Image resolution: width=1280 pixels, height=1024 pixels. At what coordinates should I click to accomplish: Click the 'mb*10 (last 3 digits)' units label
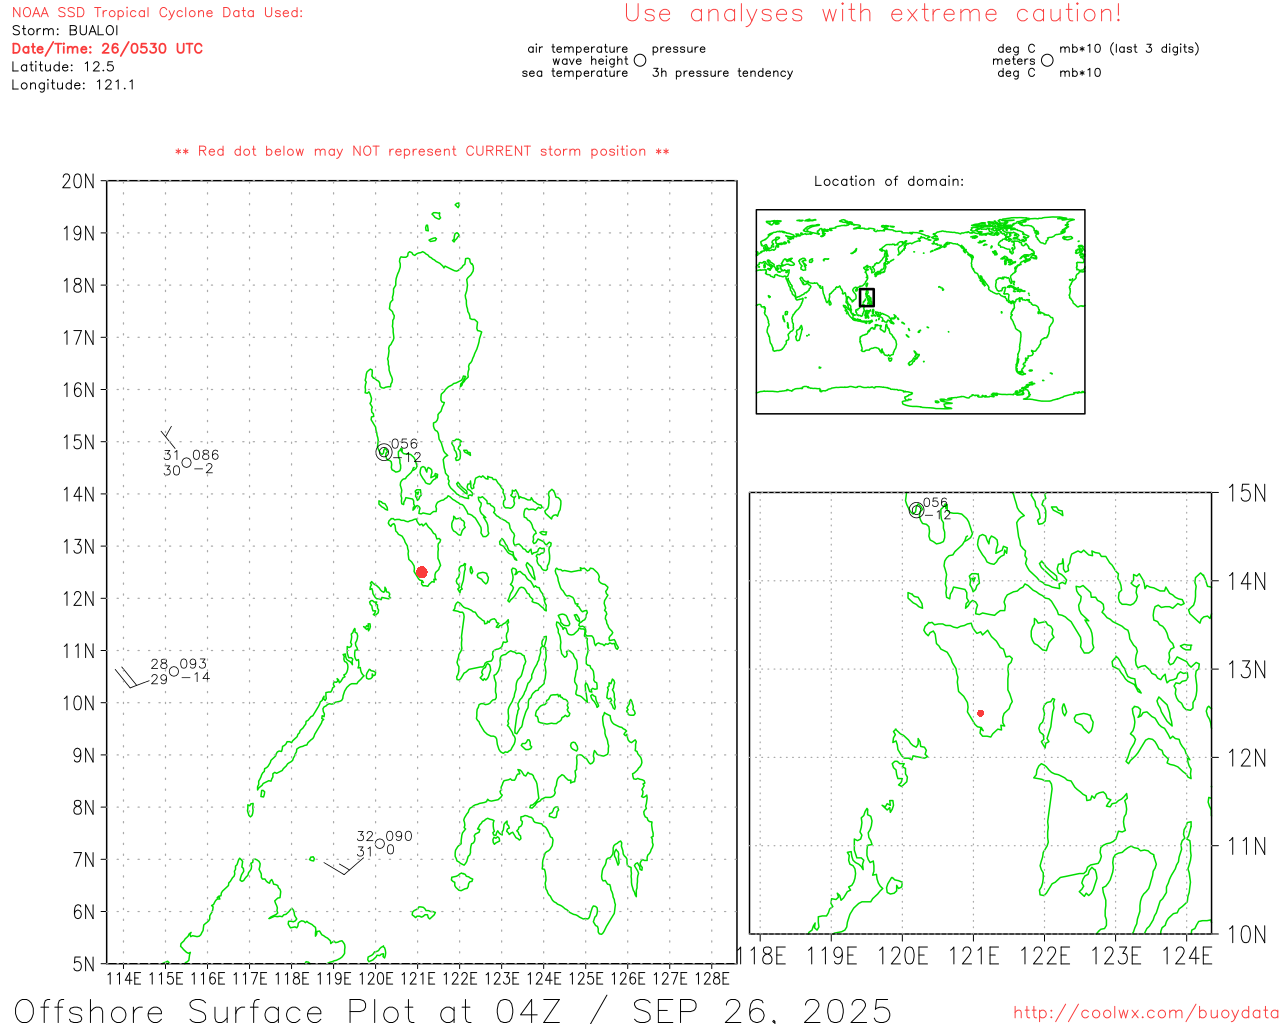[1129, 49]
